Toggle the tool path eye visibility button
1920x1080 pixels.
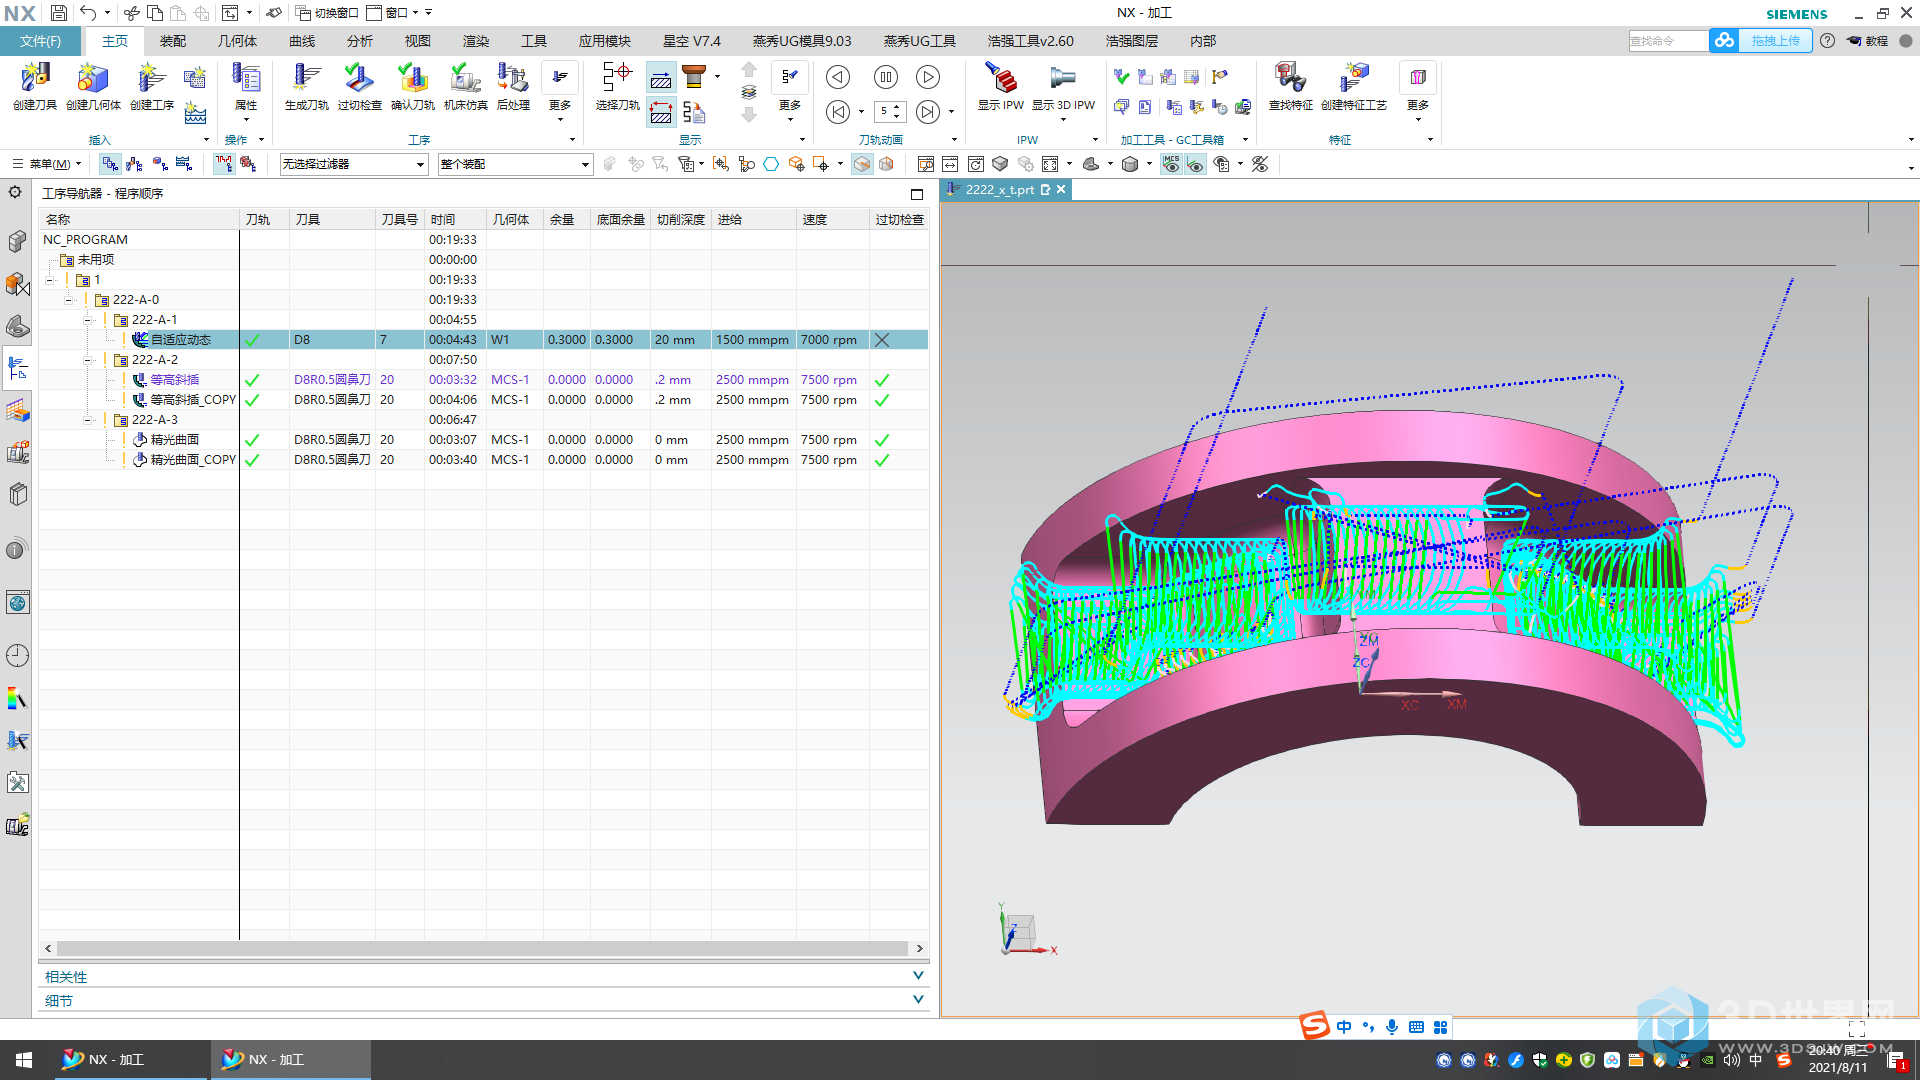click(1195, 164)
